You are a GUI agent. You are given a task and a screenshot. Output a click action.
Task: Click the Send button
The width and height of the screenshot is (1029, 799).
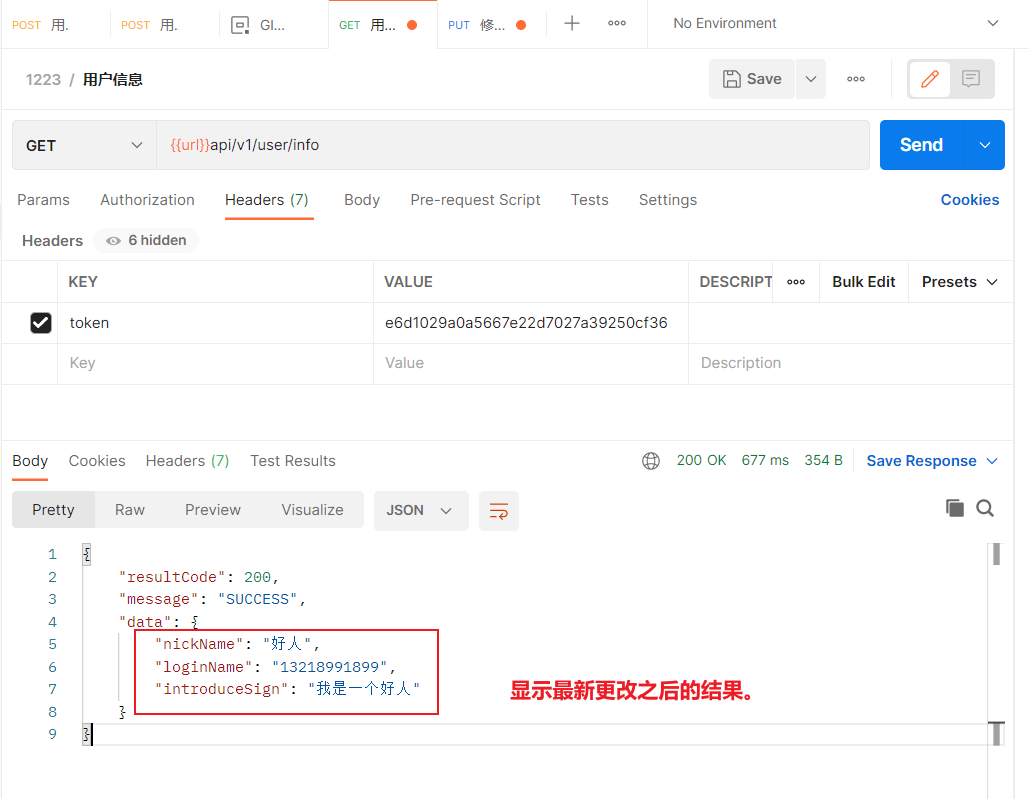[x=921, y=145]
